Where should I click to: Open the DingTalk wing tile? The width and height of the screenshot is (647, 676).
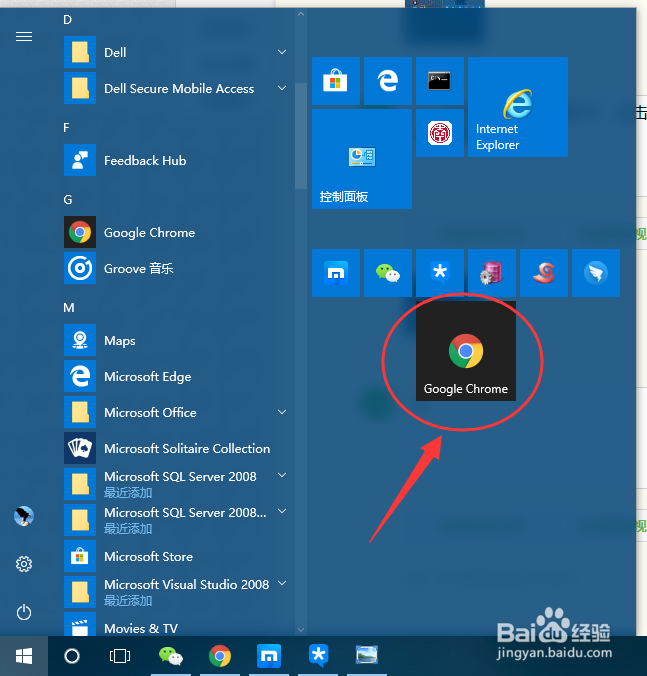[596, 273]
